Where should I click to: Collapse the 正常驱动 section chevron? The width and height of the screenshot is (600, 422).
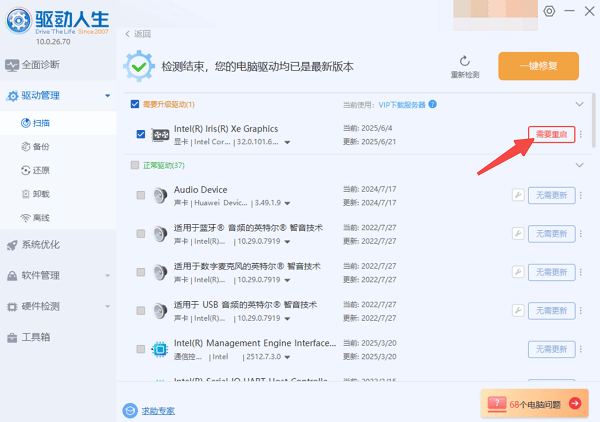[579, 165]
